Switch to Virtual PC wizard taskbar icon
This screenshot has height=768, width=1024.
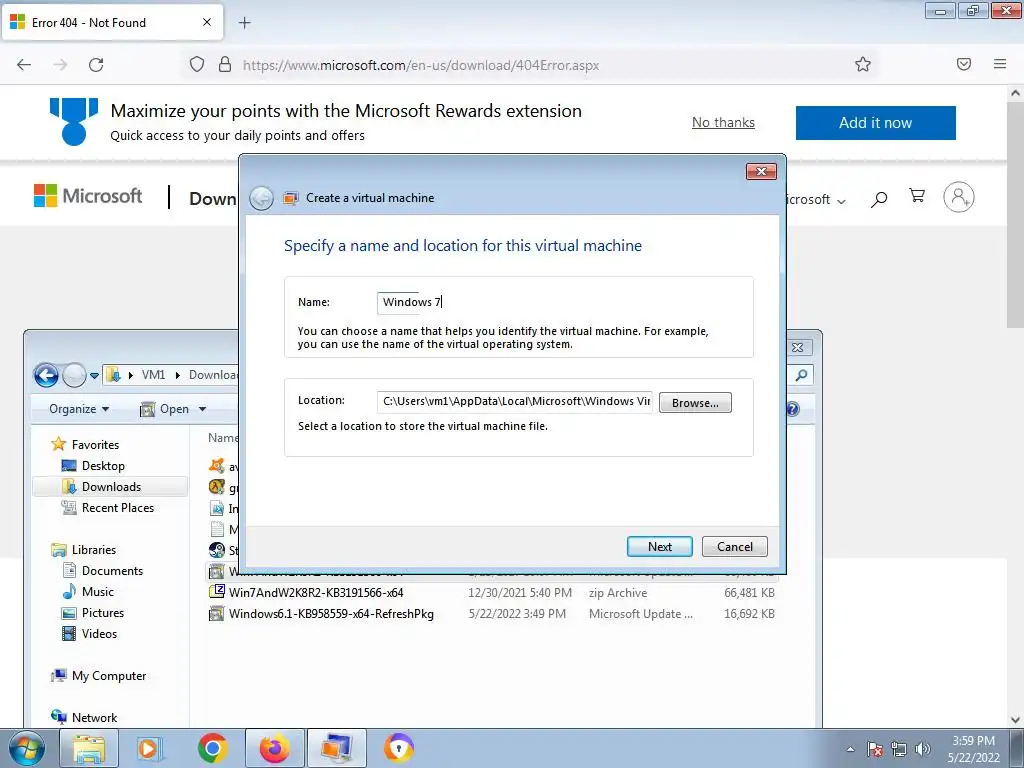click(337, 748)
